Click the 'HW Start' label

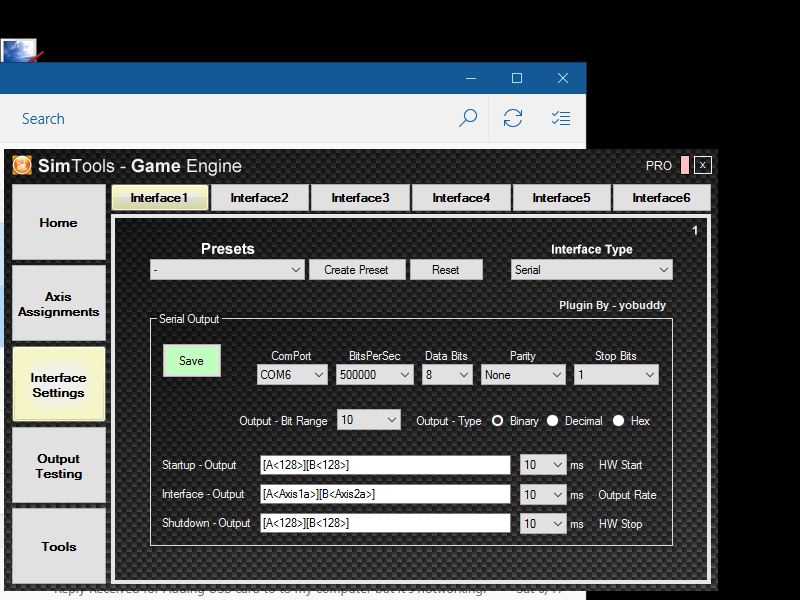click(620, 465)
